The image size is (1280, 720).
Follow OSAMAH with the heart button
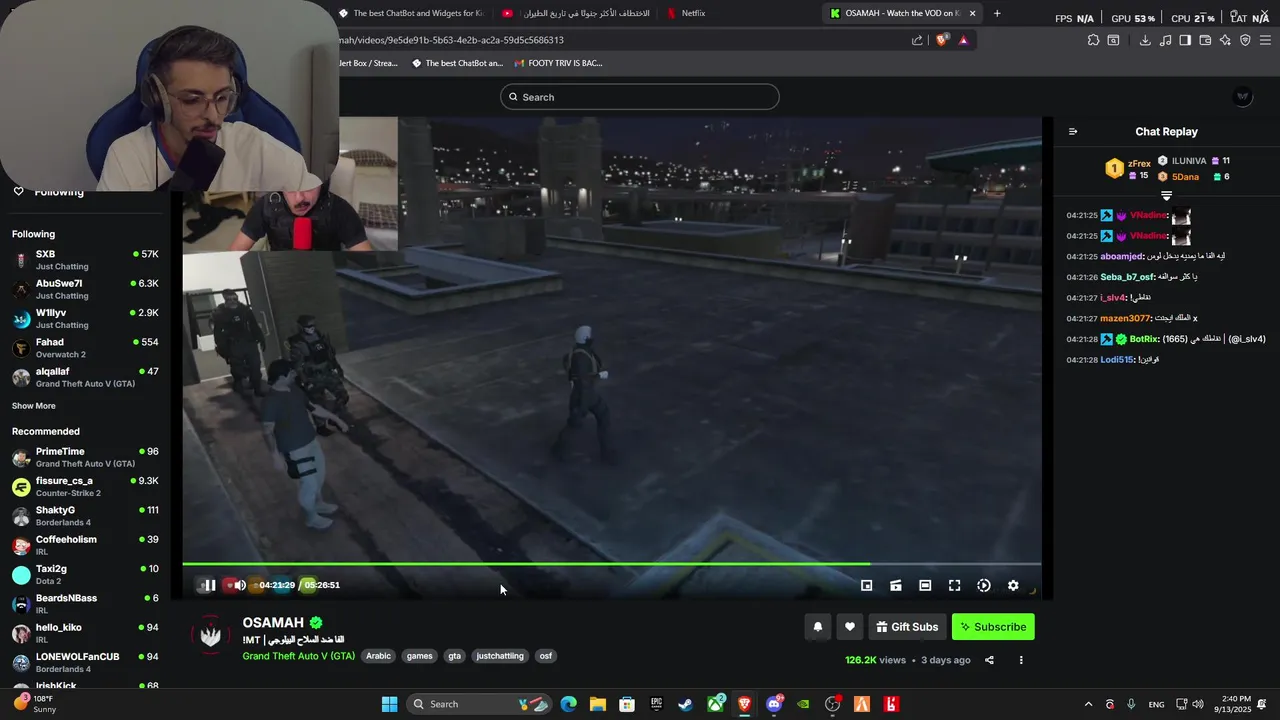click(x=850, y=627)
